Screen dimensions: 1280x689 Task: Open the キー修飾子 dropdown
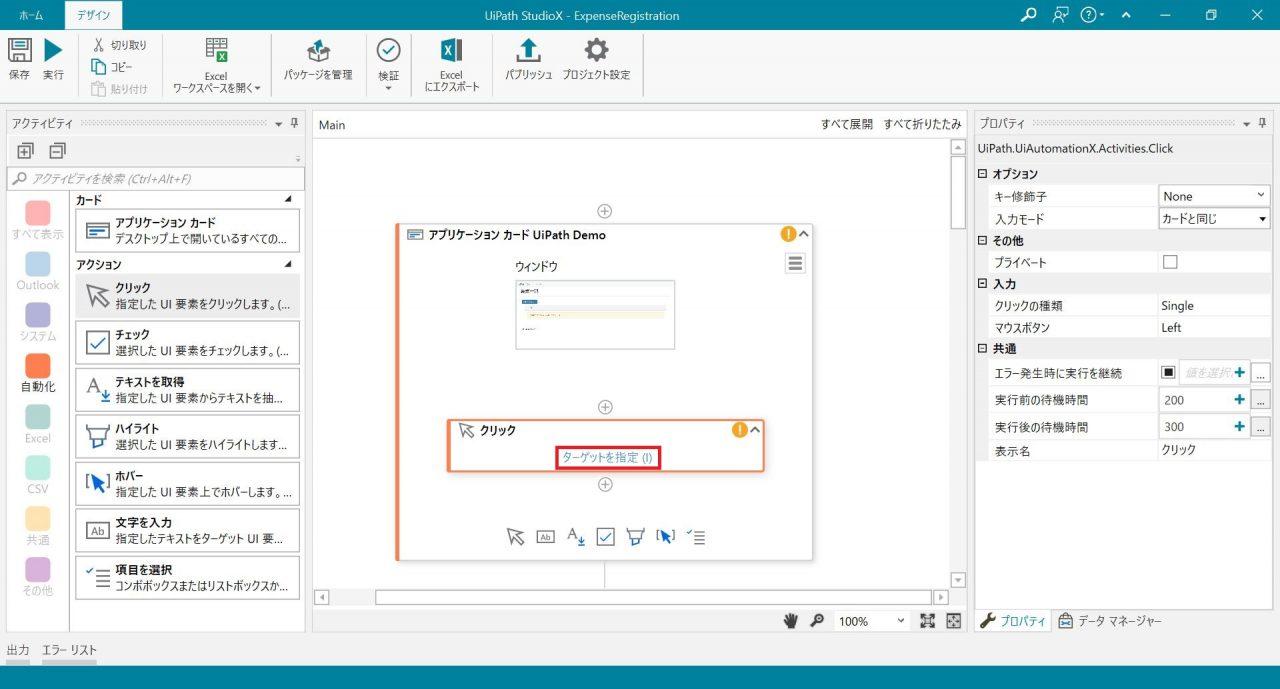point(1214,196)
